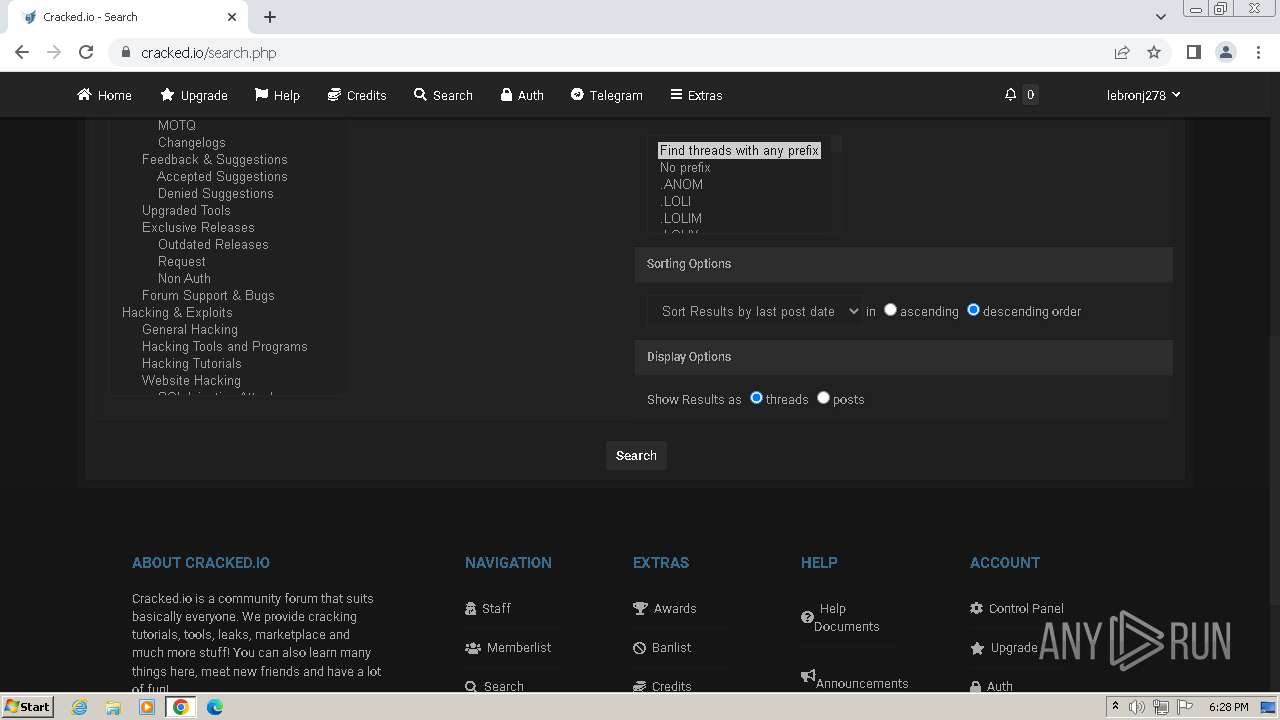Open Credits in the top nav bar
Screen dimensions: 1280x720
coord(357,95)
